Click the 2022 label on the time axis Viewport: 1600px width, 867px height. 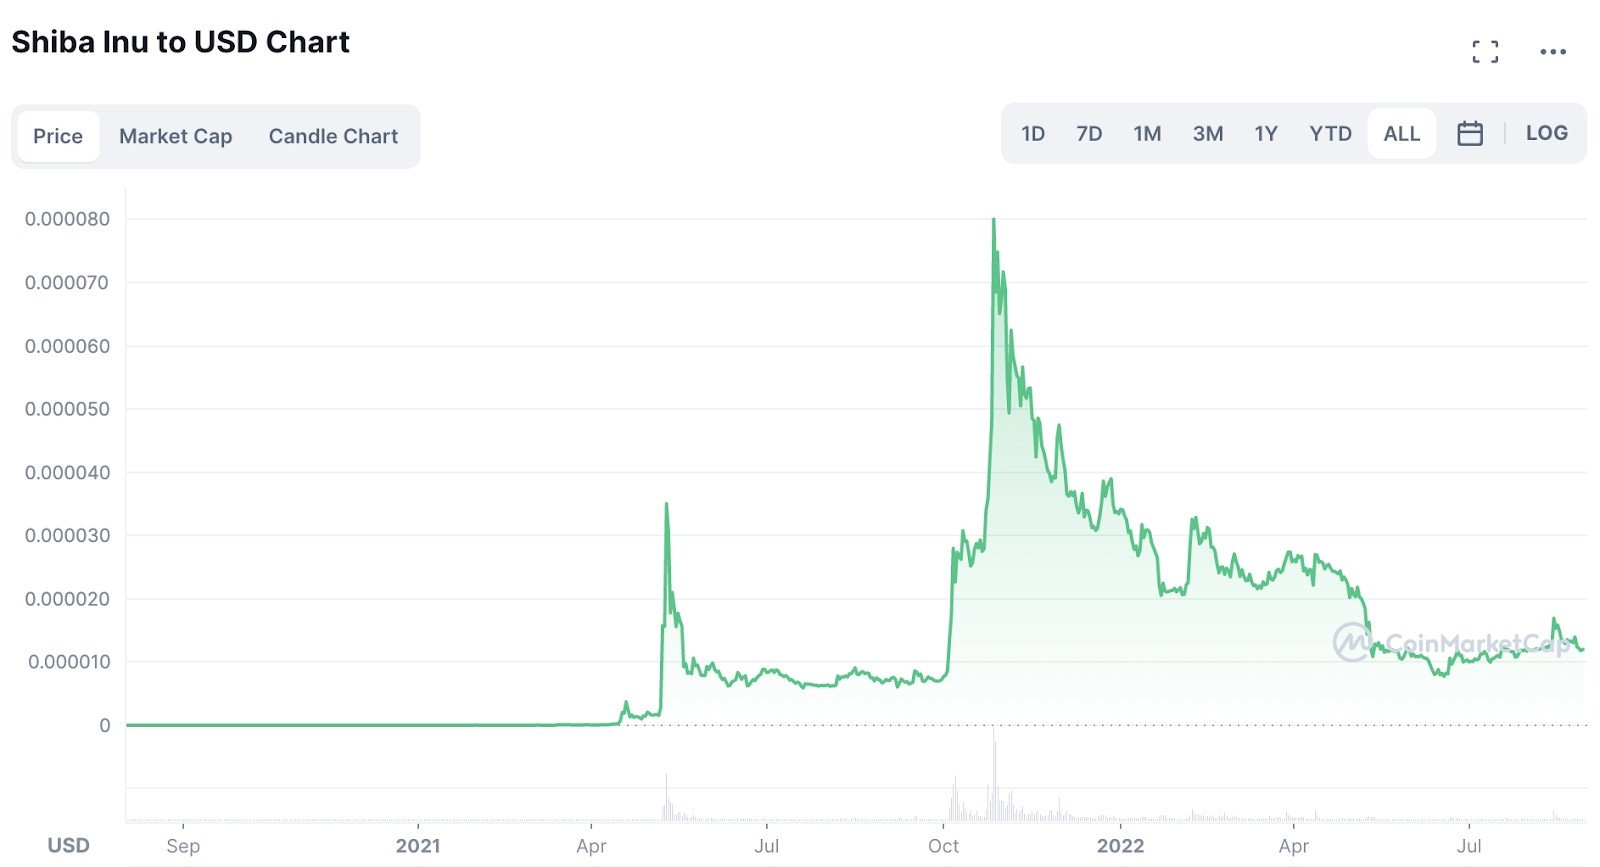[1120, 846]
